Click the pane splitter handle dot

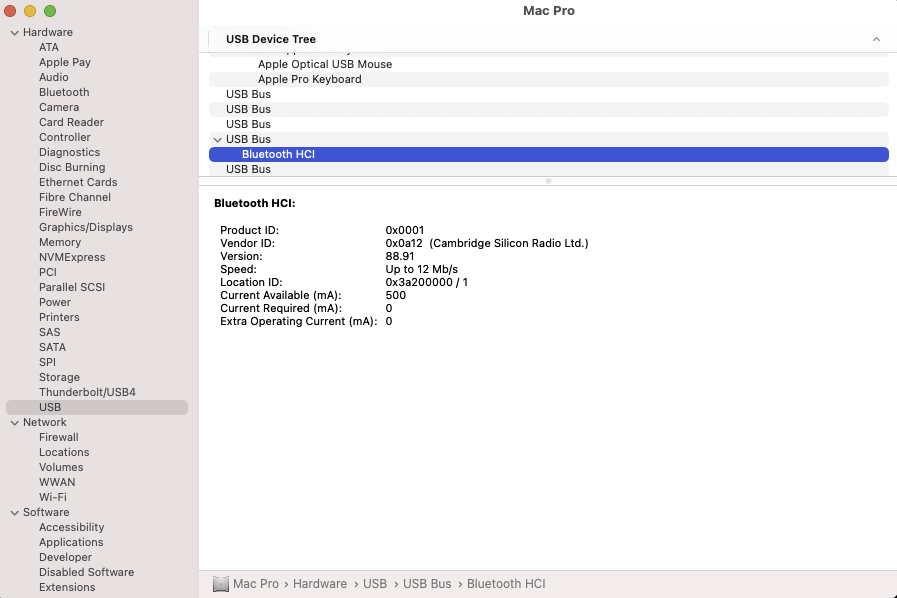(x=548, y=181)
